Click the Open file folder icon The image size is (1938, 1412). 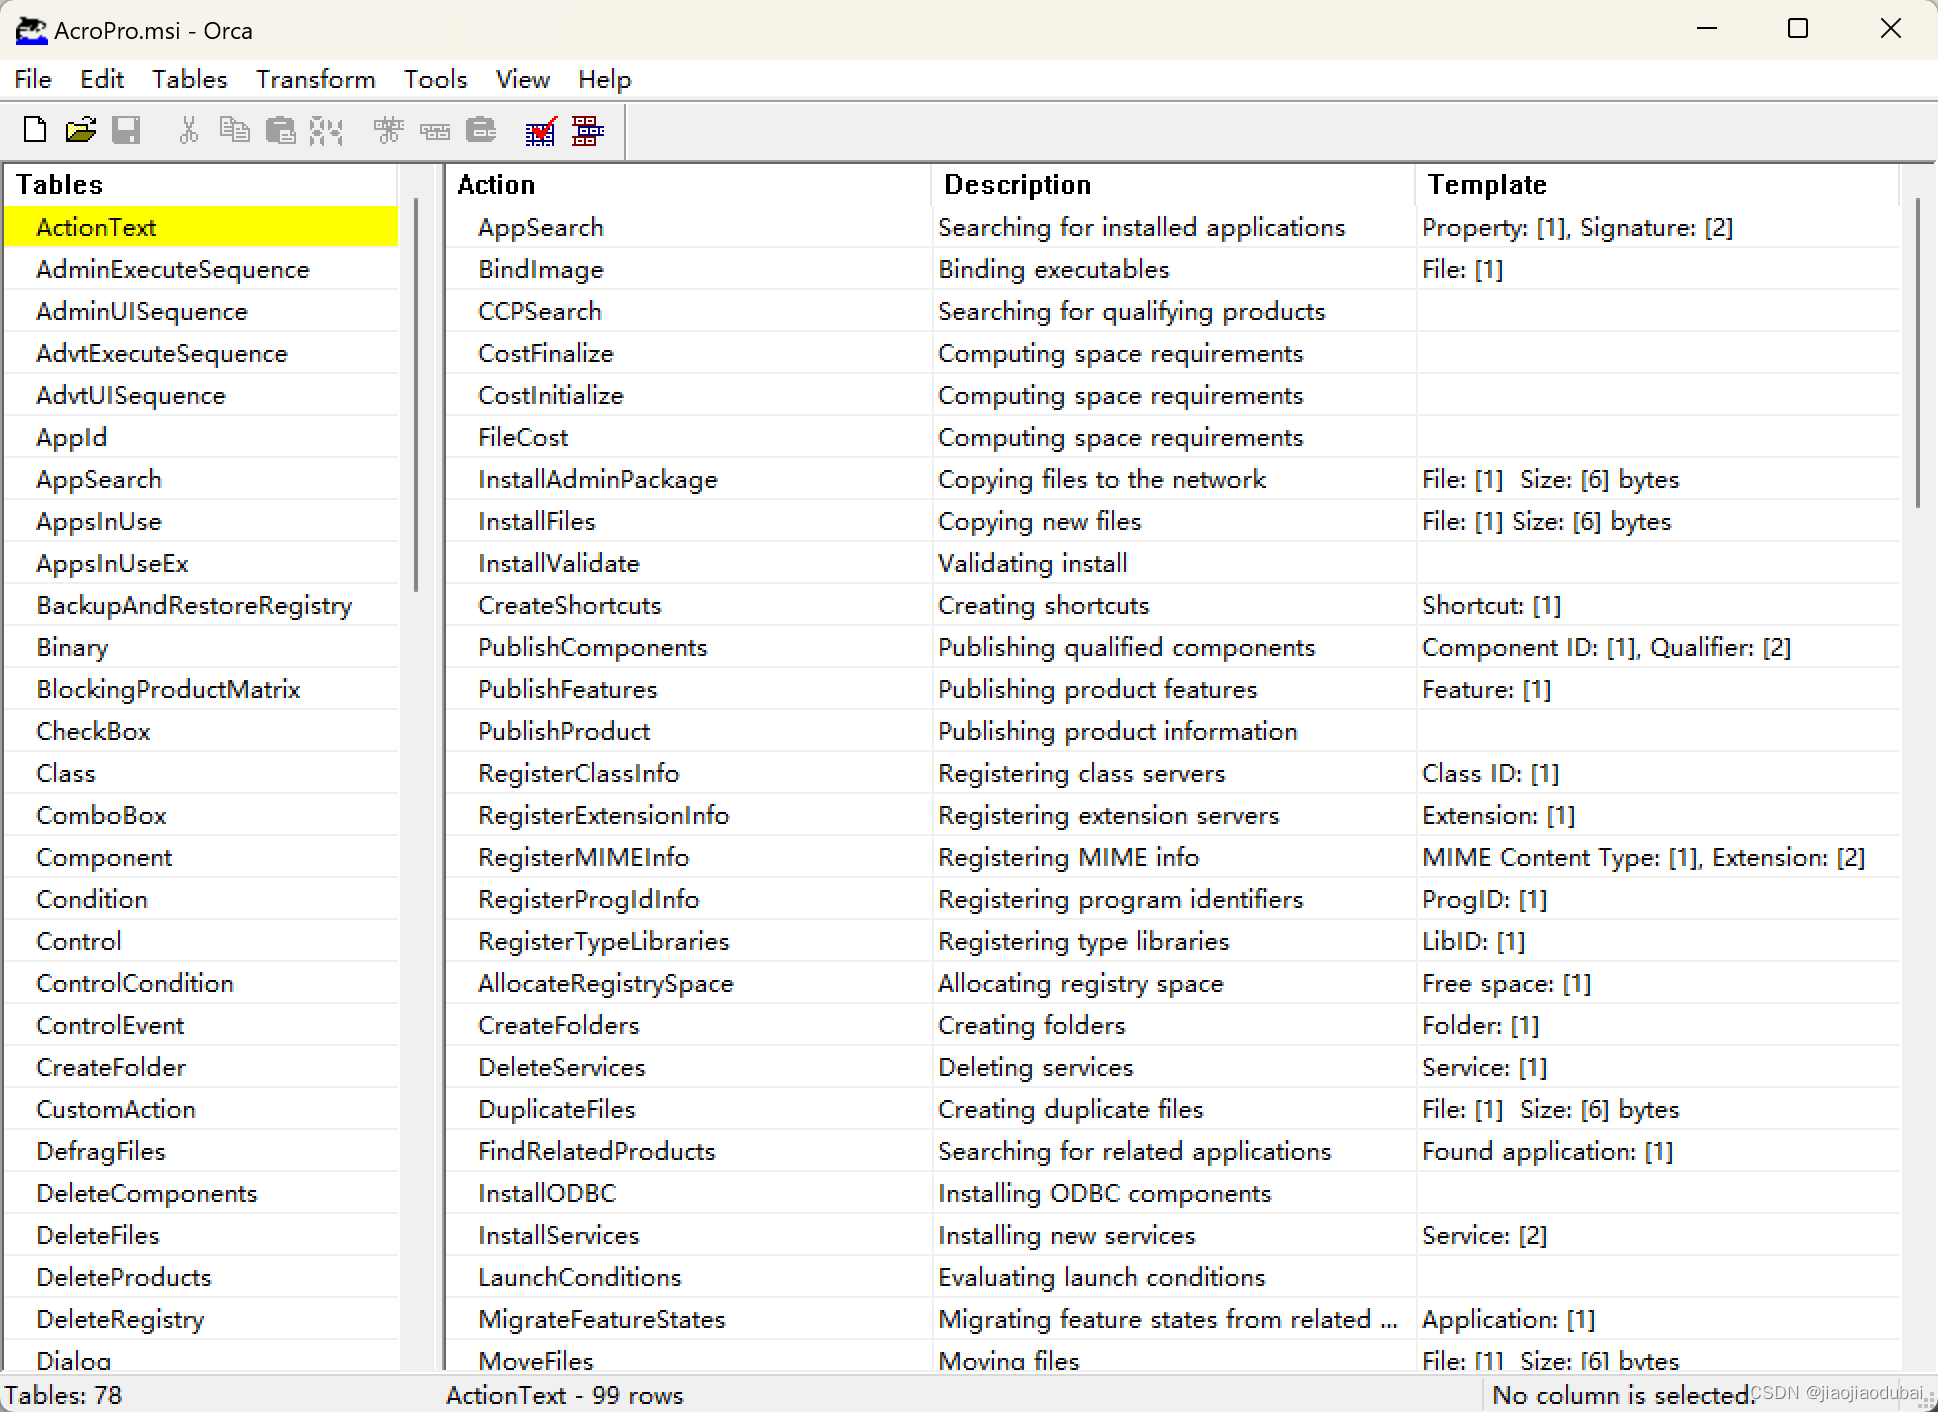point(81,130)
